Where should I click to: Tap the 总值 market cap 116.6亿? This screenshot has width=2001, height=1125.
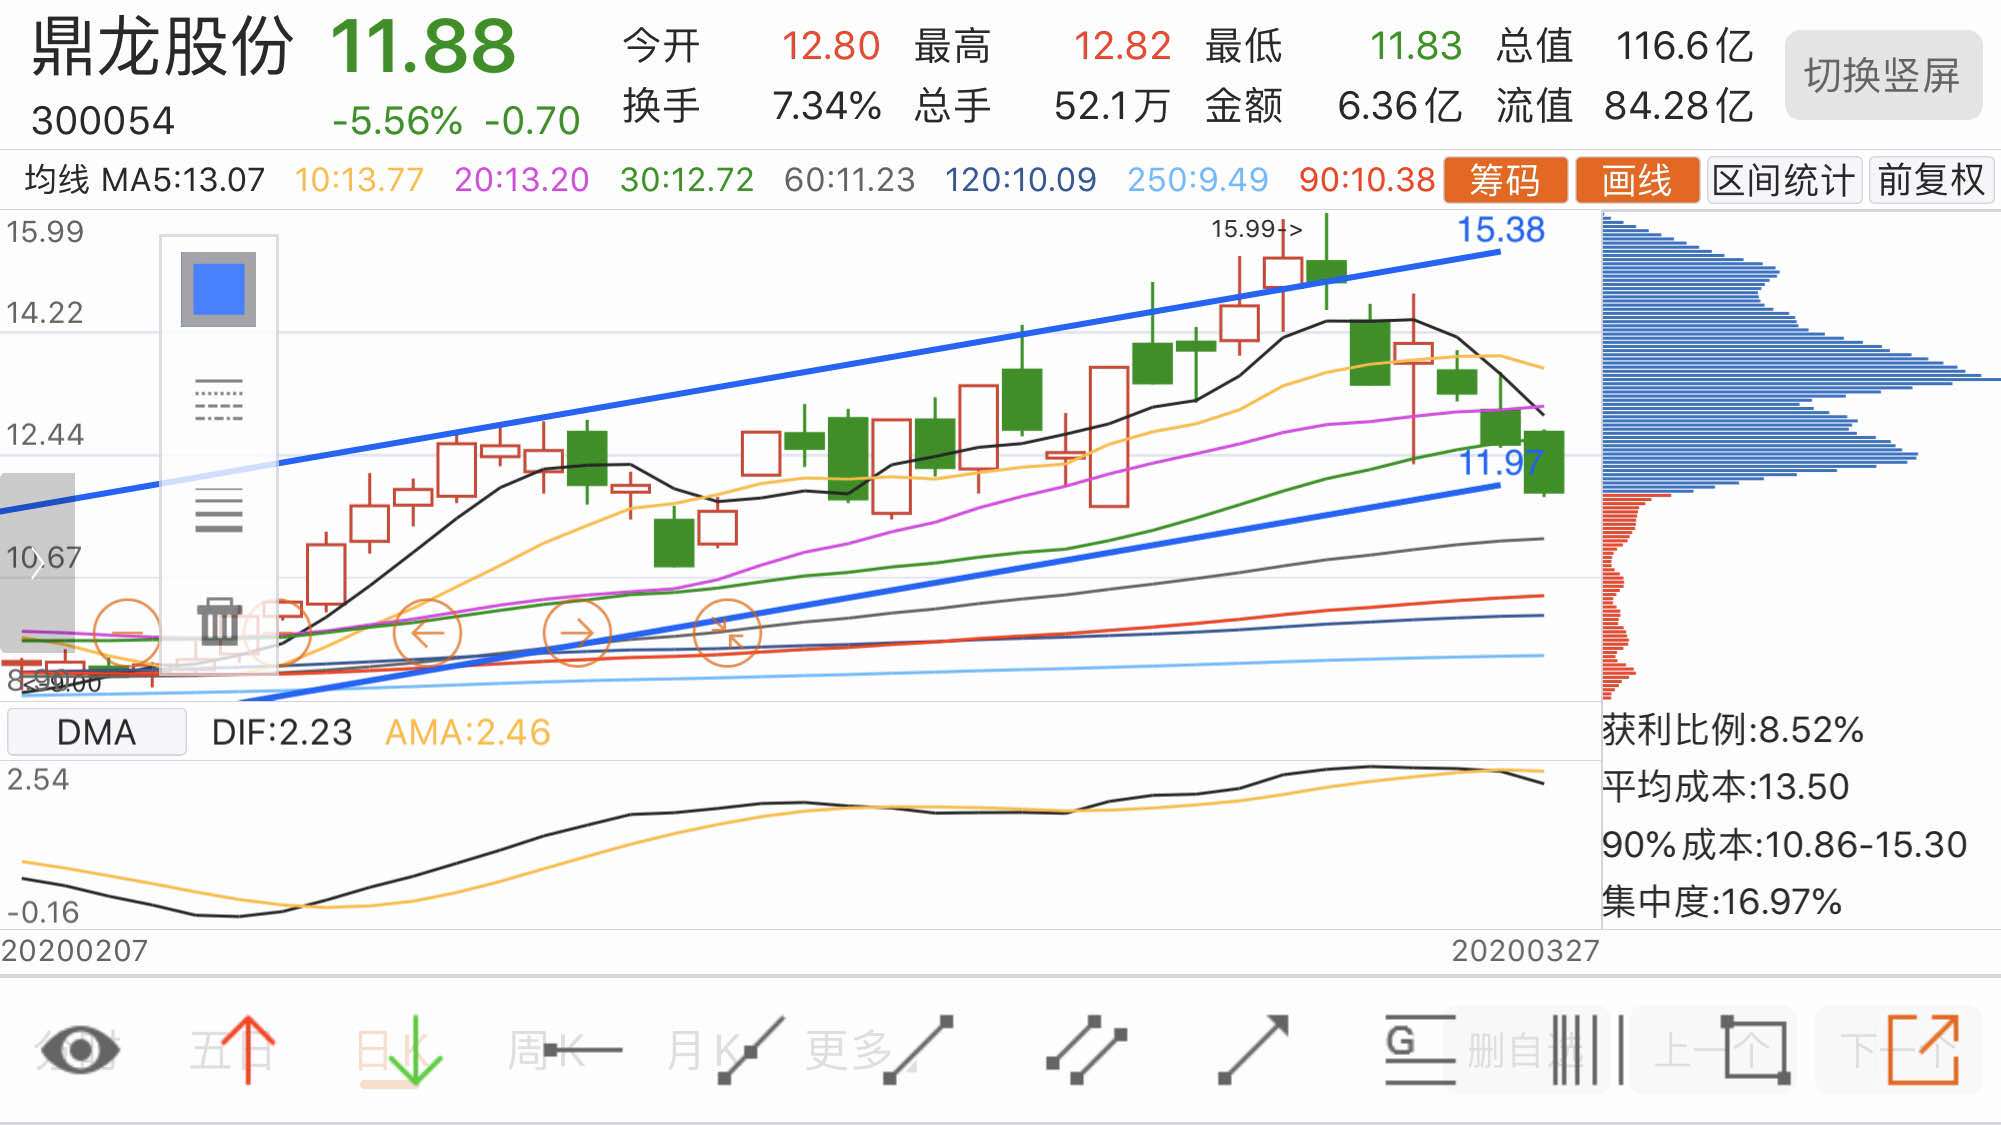pos(1685,46)
